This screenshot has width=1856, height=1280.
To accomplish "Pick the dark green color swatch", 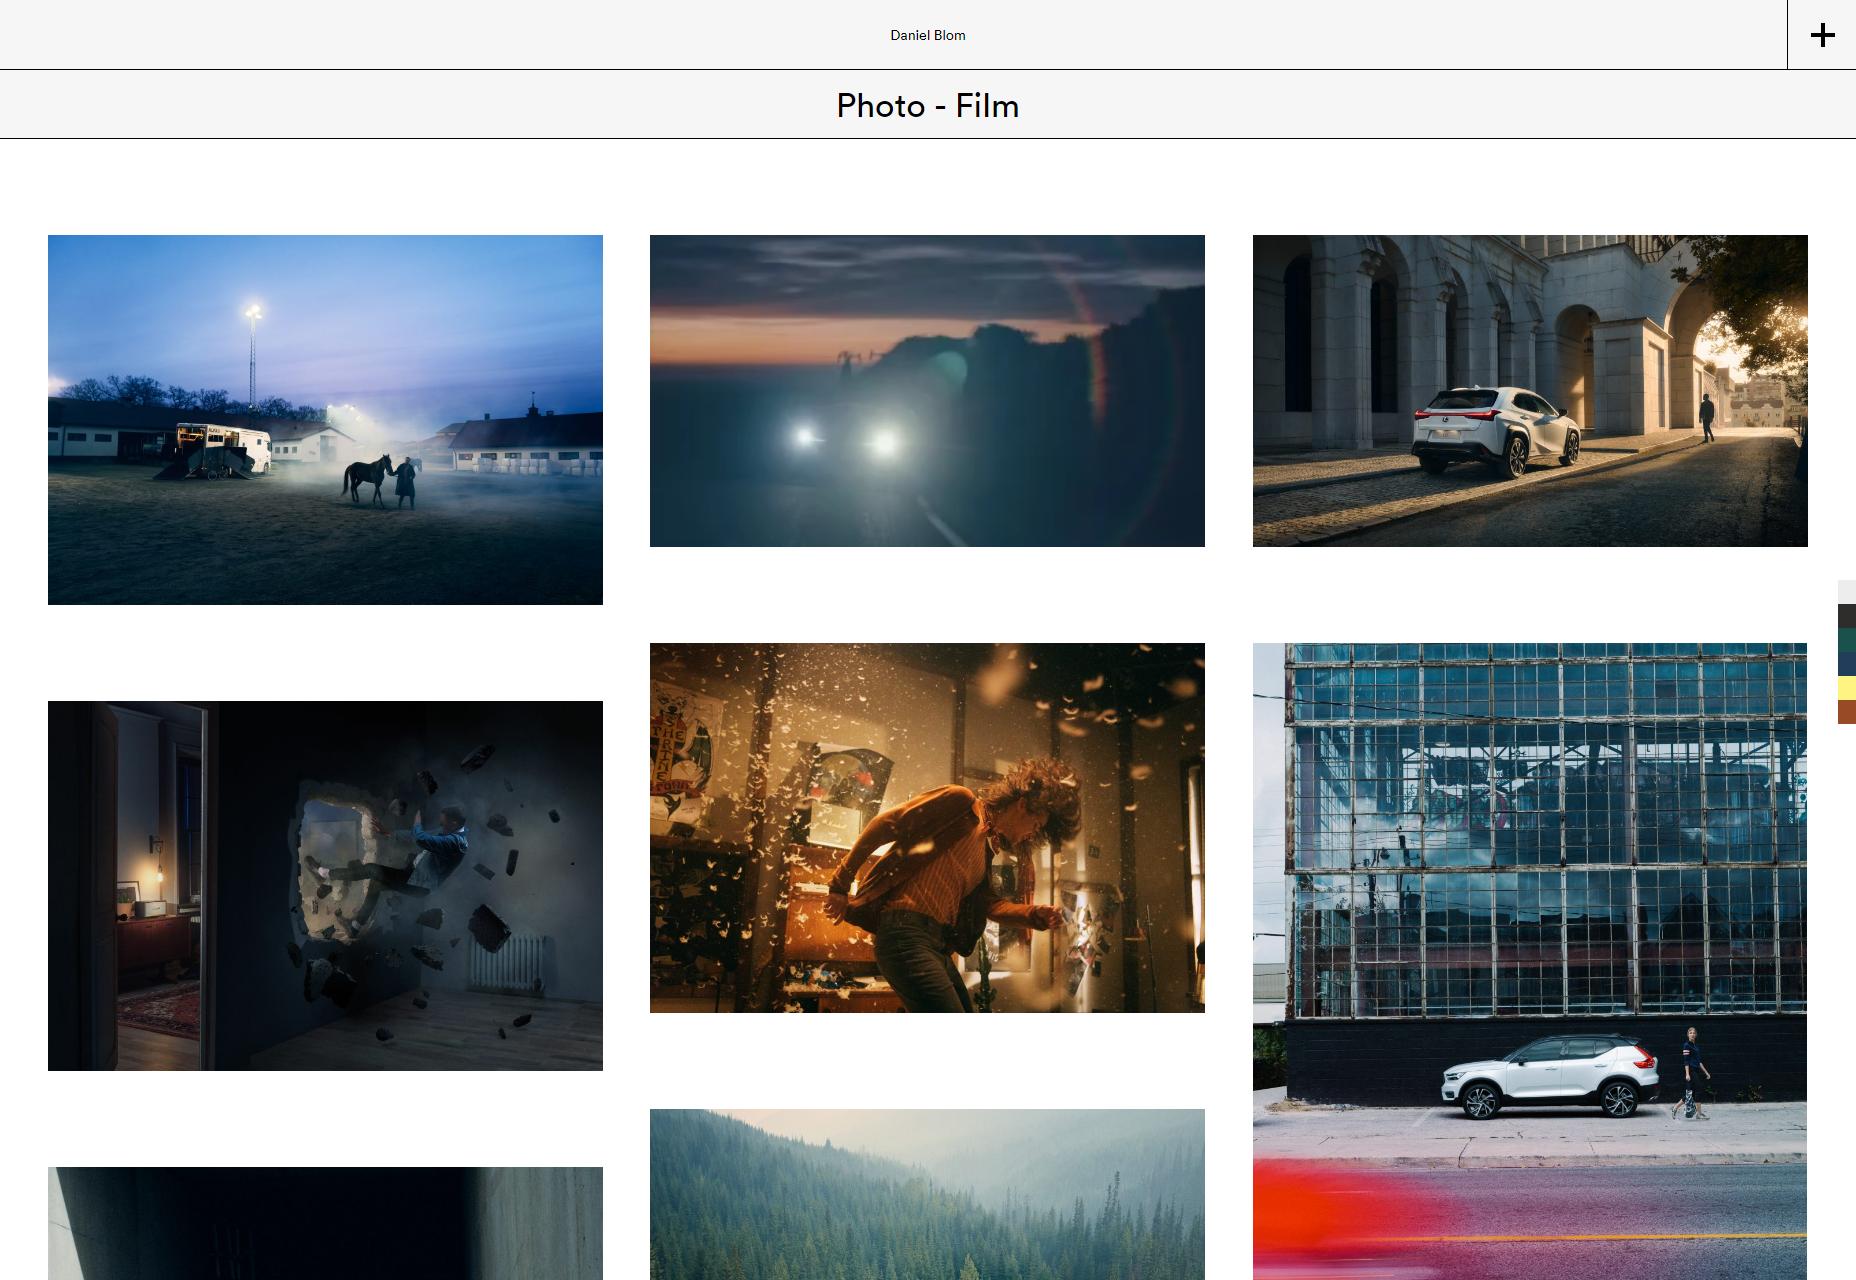I will click(x=1847, y=640).
